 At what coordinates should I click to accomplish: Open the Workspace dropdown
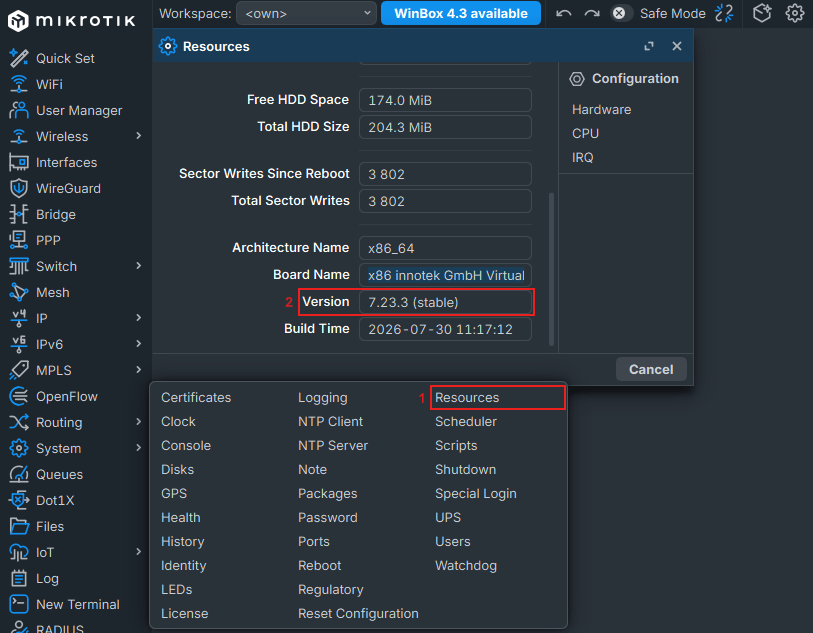click(306, 13)
